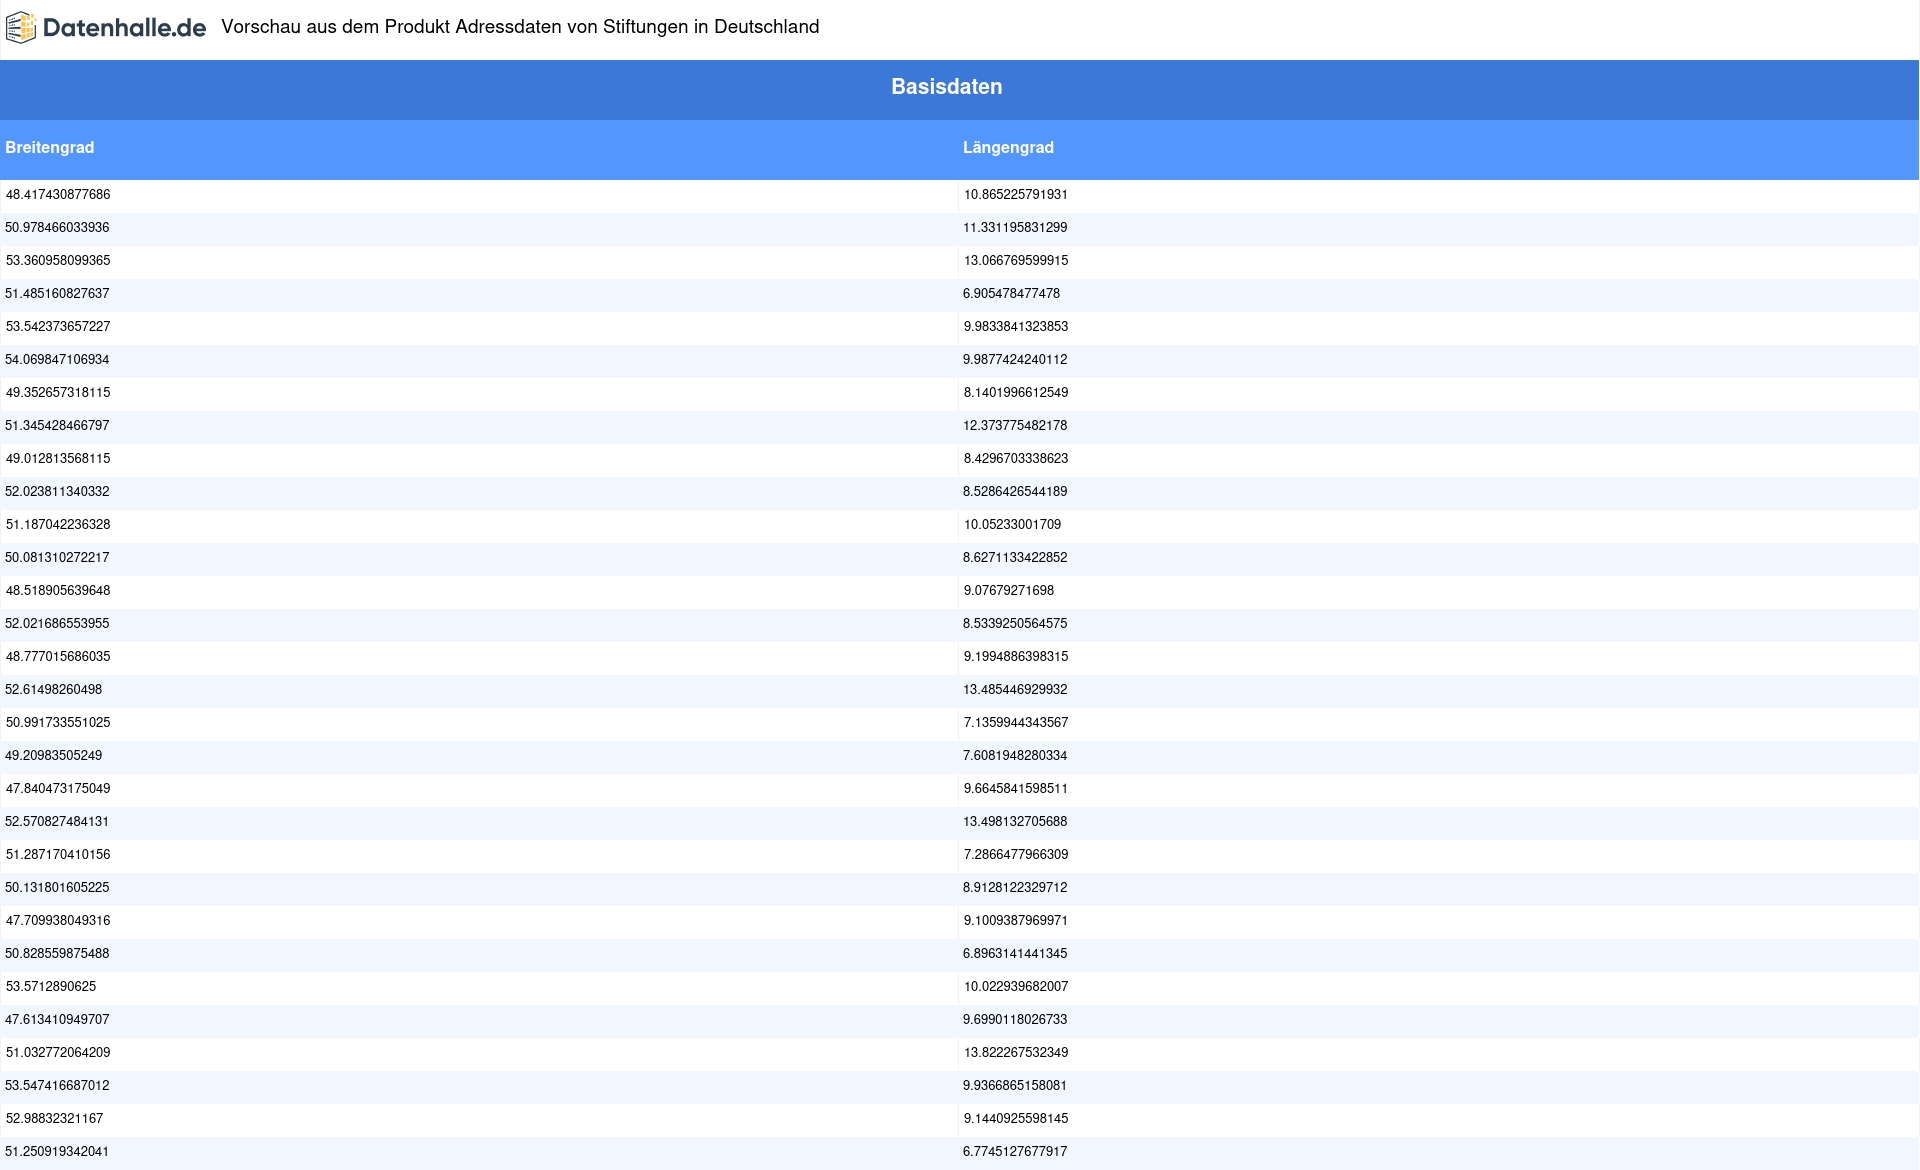Select longitude value 8.6271133422852
This screenshot has height=1170, width=1920.
[1015, 558]
